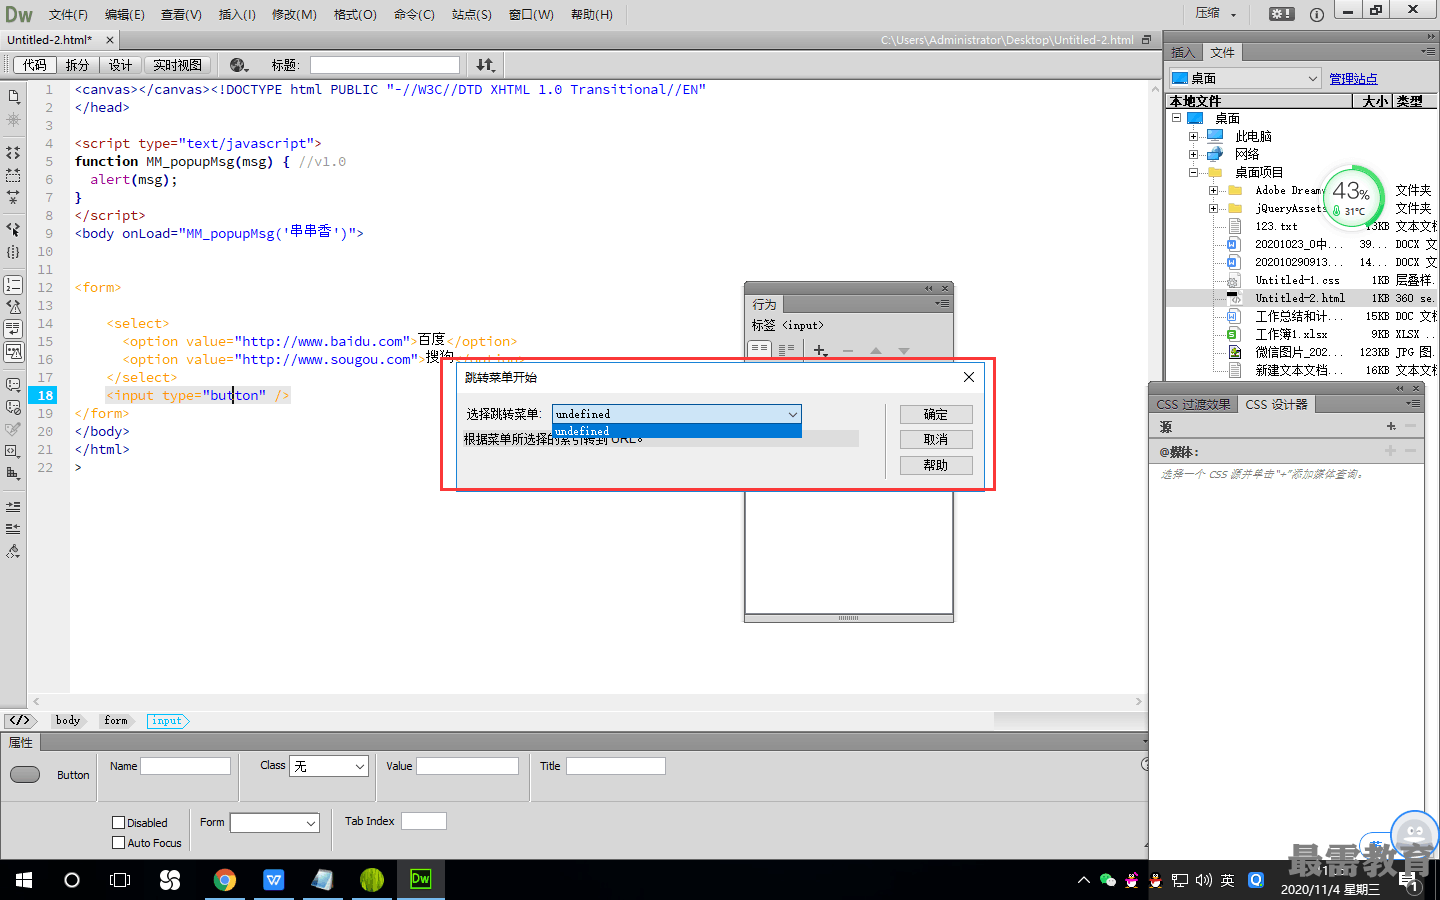The width and height of the screenshot is (1440, 900).
Task: Click the Collapse Selection icon
Action: [13, 175]
